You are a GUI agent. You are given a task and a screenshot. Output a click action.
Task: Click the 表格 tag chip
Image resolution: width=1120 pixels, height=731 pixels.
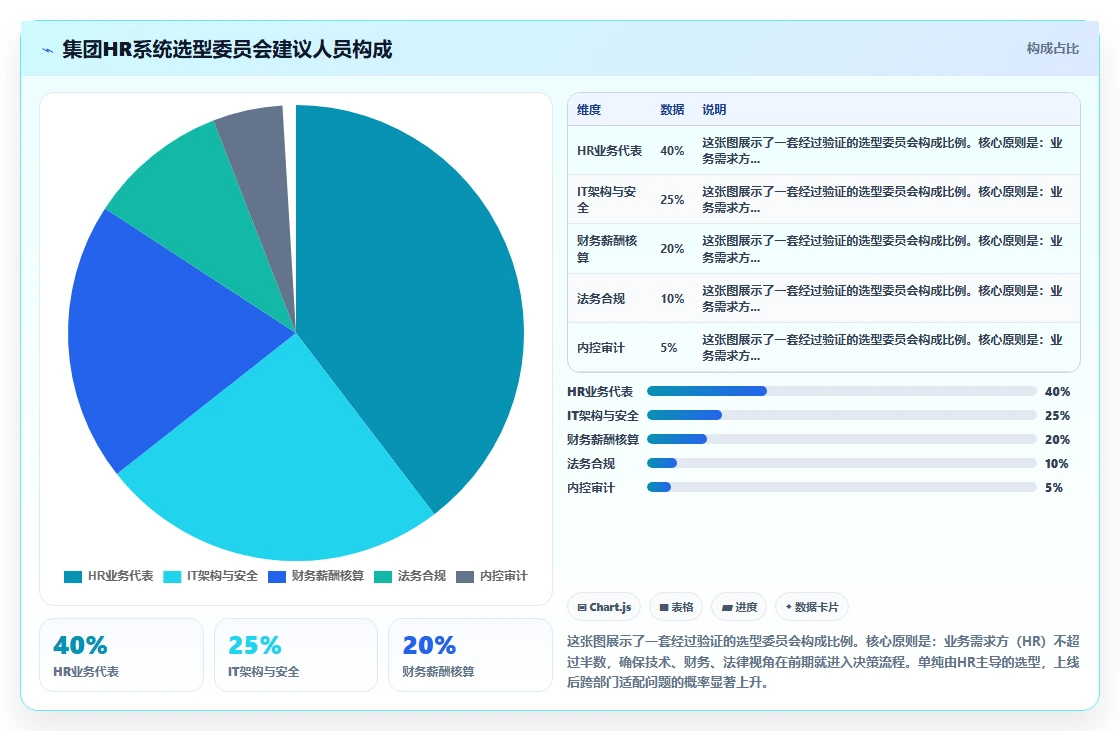click(676, 607)
